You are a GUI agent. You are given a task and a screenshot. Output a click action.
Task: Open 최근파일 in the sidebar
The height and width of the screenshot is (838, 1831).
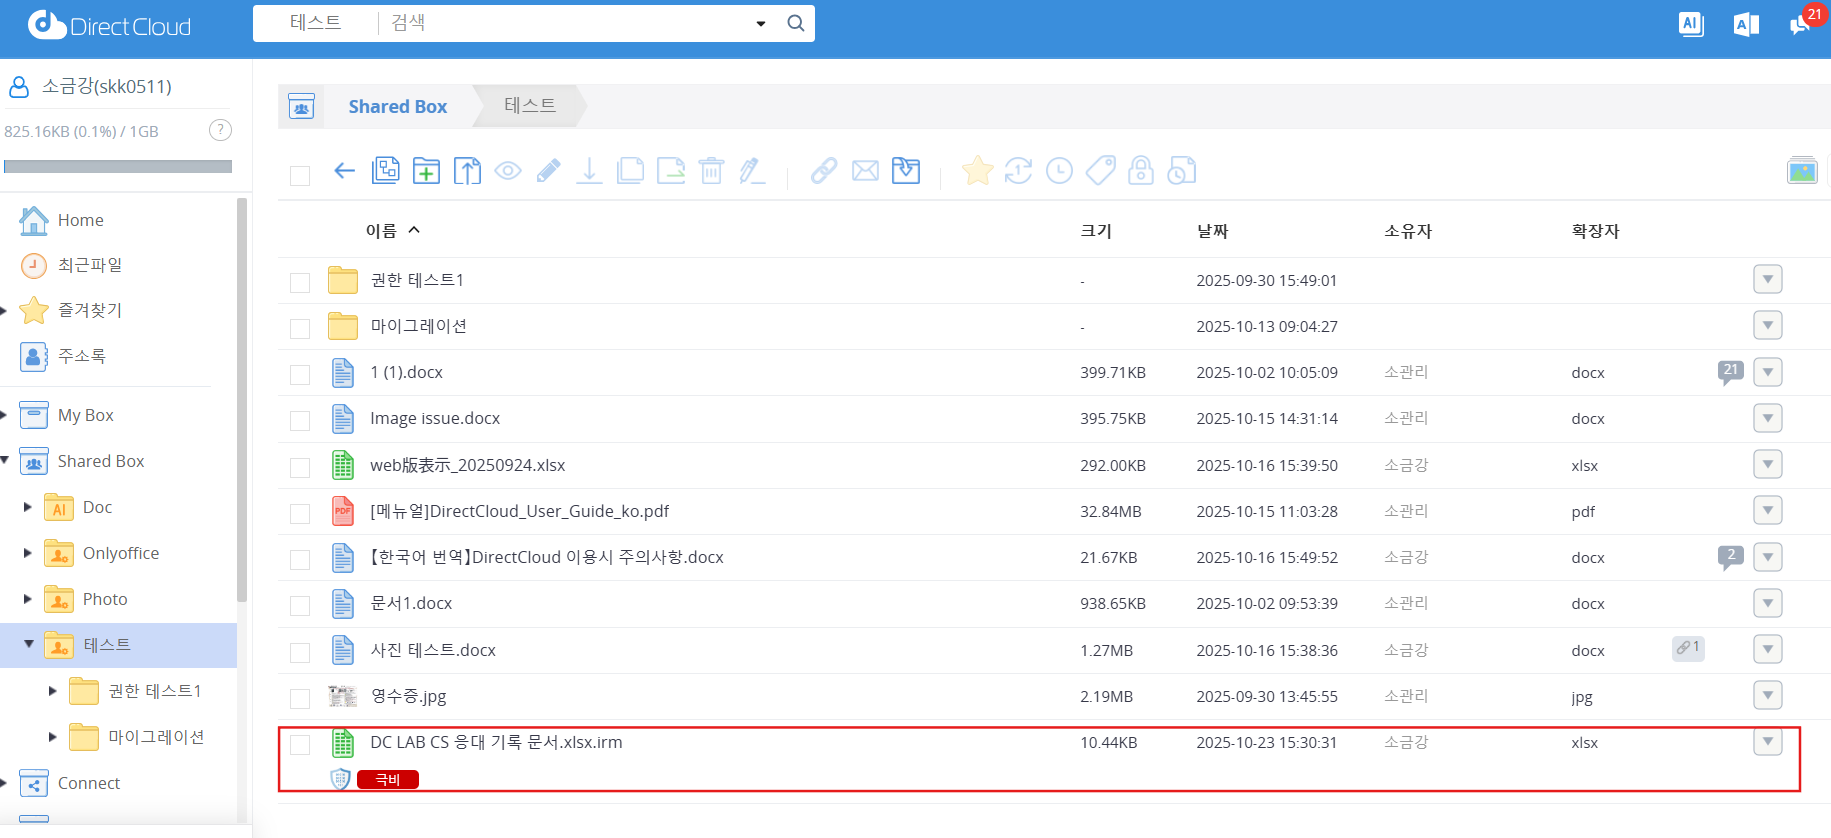[x=90, y=265]
